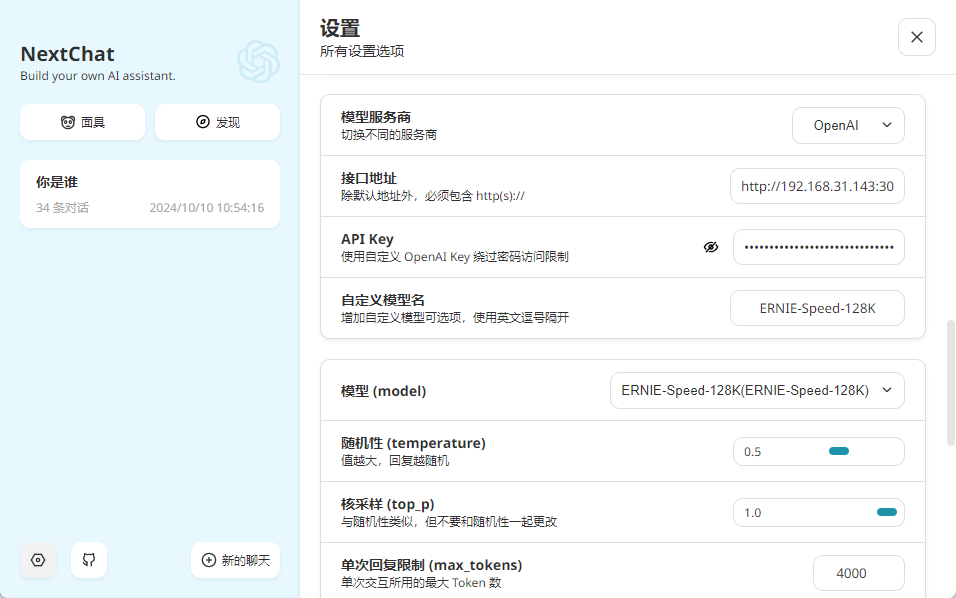Edit the max_tokens field showing 4000

858,573
